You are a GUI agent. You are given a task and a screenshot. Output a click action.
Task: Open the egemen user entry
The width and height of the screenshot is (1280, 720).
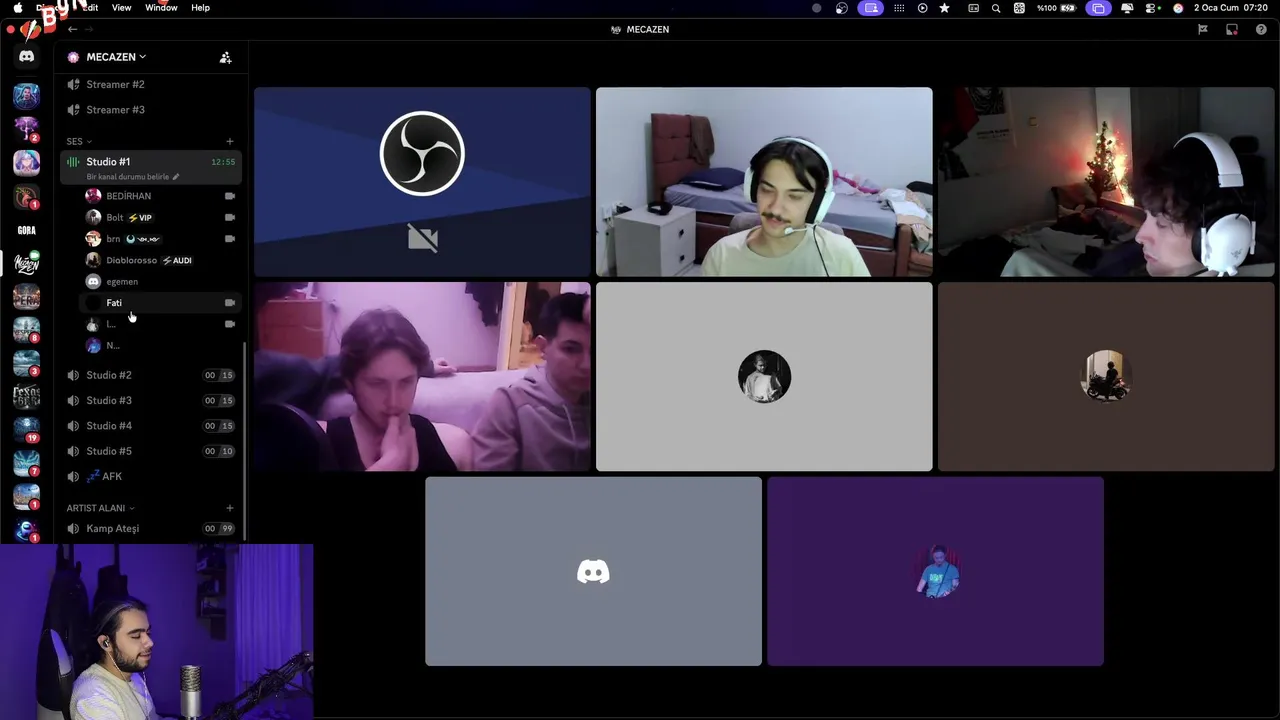160,281
